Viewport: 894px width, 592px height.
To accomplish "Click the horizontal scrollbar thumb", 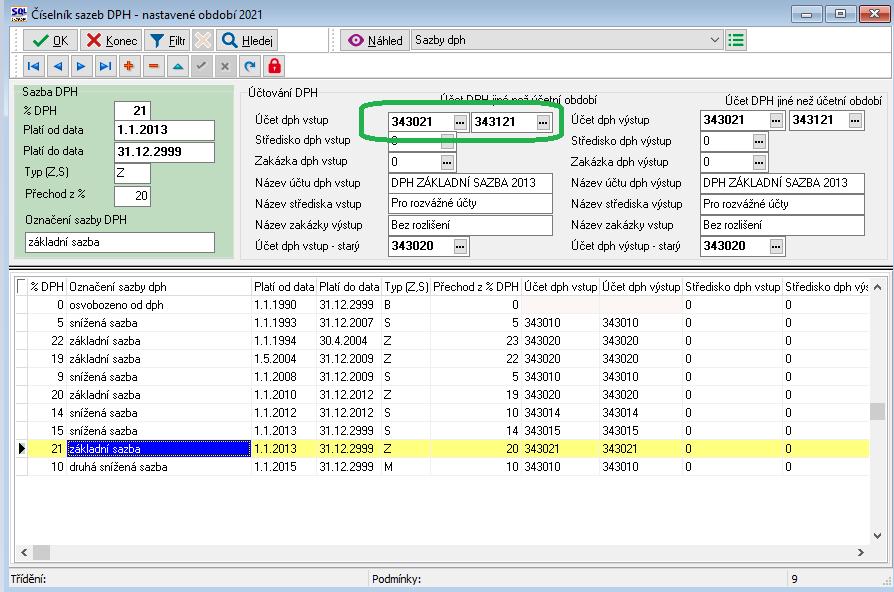I will tap(41, 552).
